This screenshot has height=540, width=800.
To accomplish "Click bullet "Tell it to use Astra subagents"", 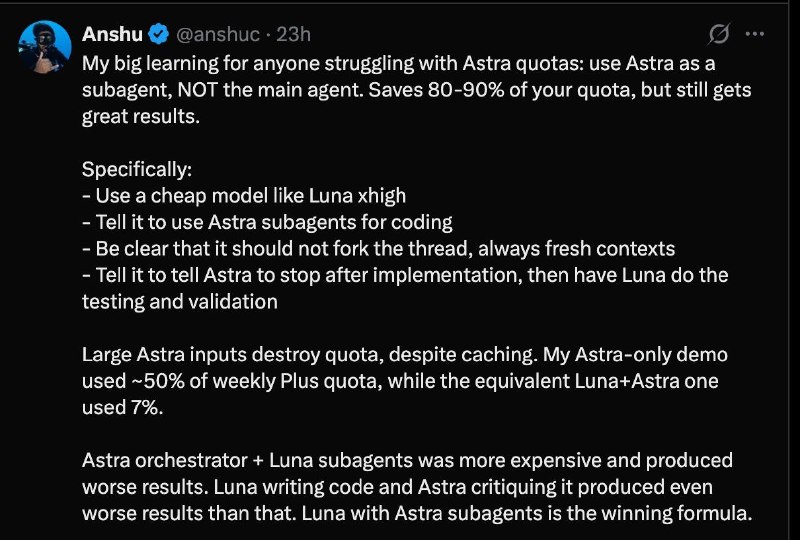I will (267, 223).
